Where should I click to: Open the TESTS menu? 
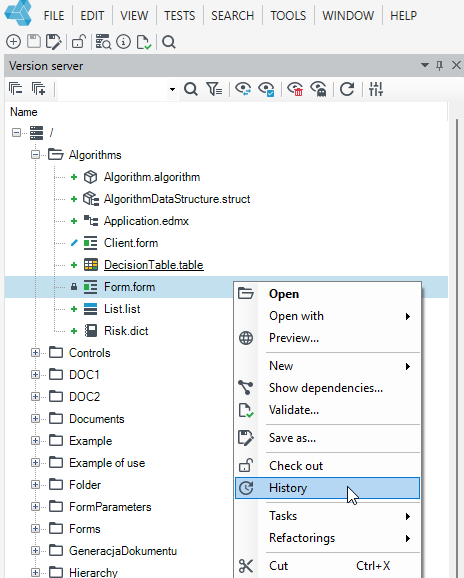[x=179, y=15]
